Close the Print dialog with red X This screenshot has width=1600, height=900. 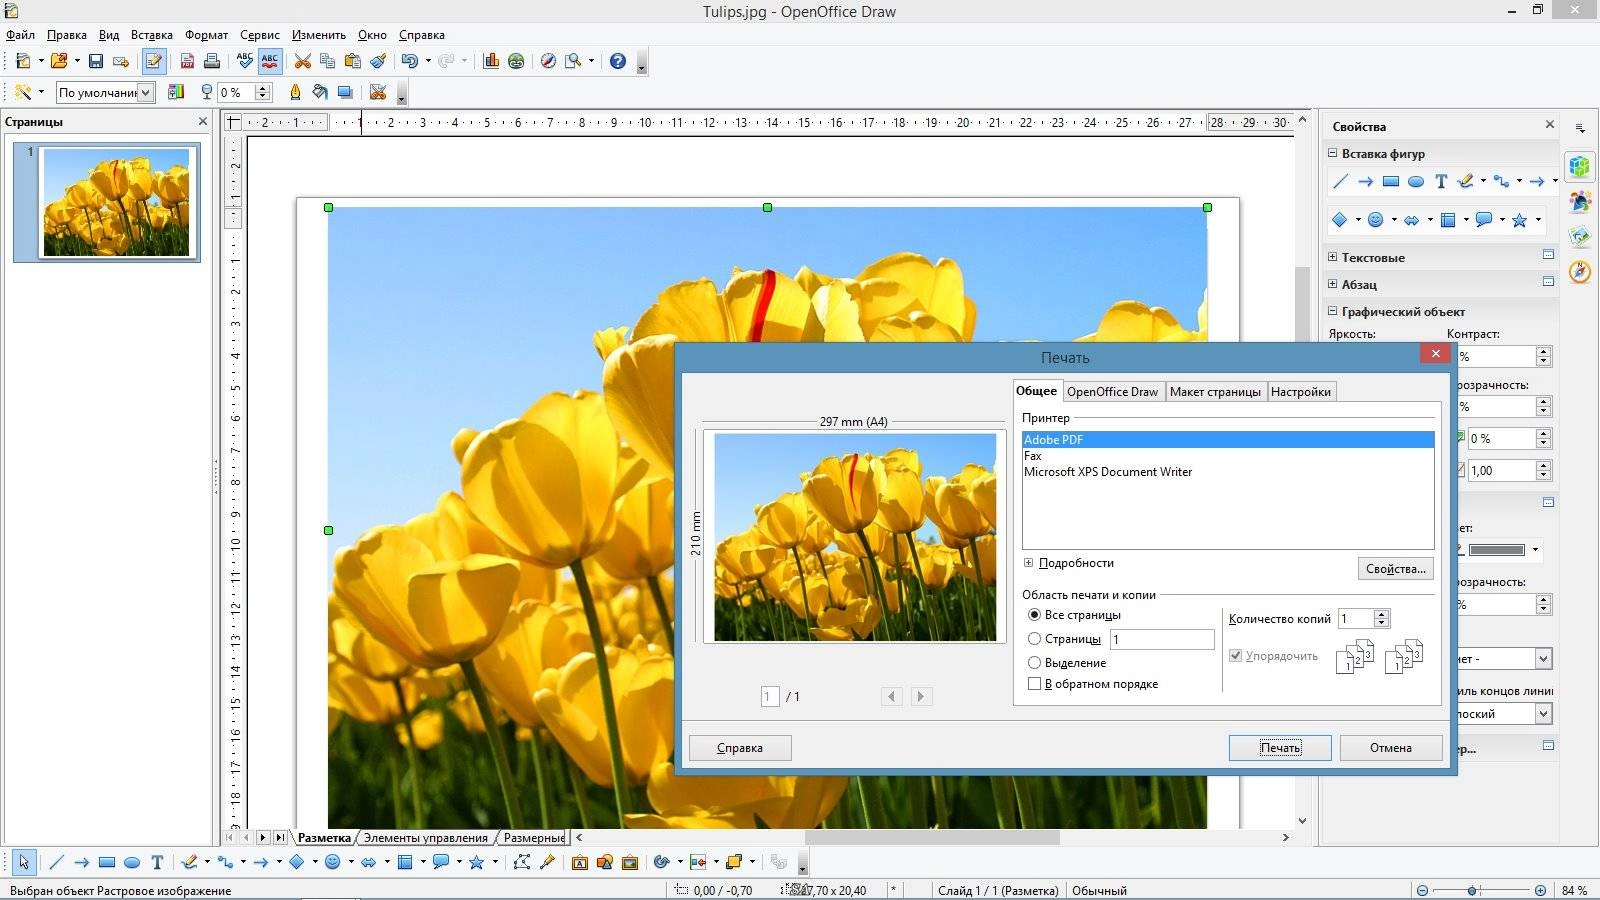click(1435, 353)
